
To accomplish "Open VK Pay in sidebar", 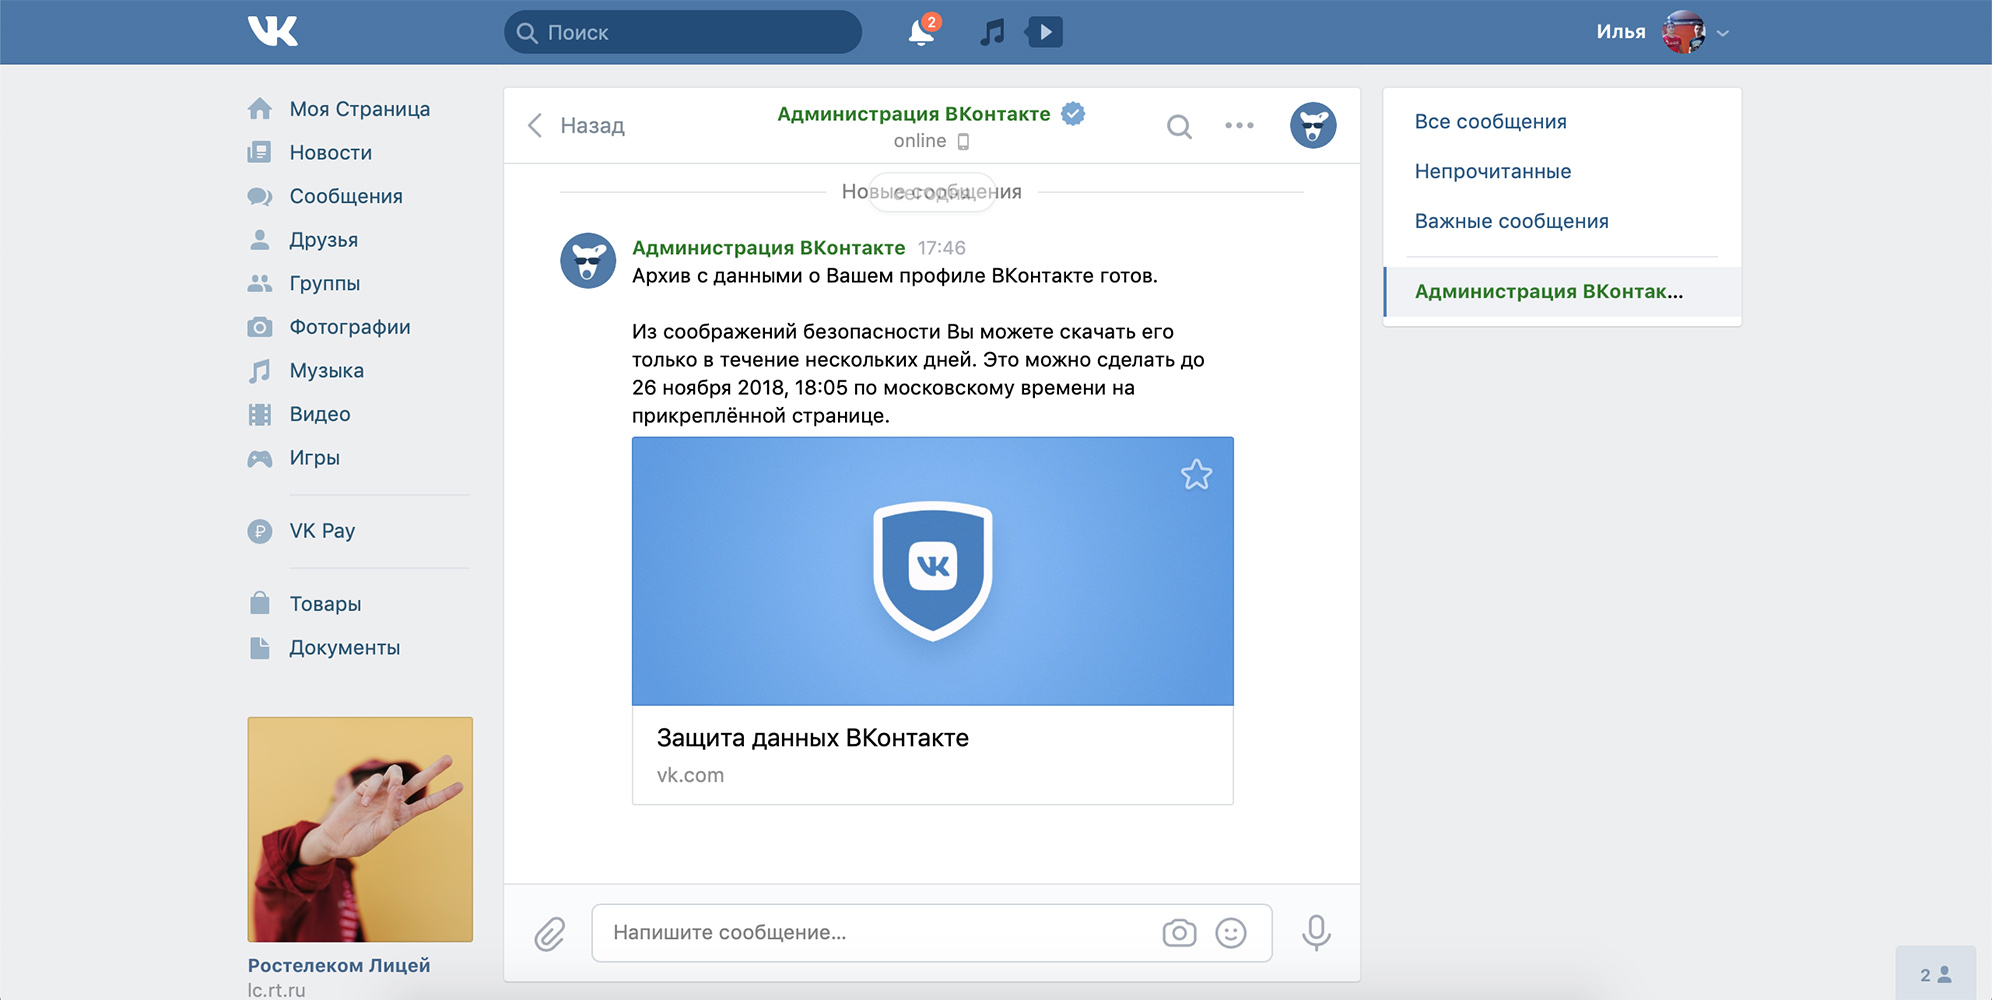I will (321, 531).
